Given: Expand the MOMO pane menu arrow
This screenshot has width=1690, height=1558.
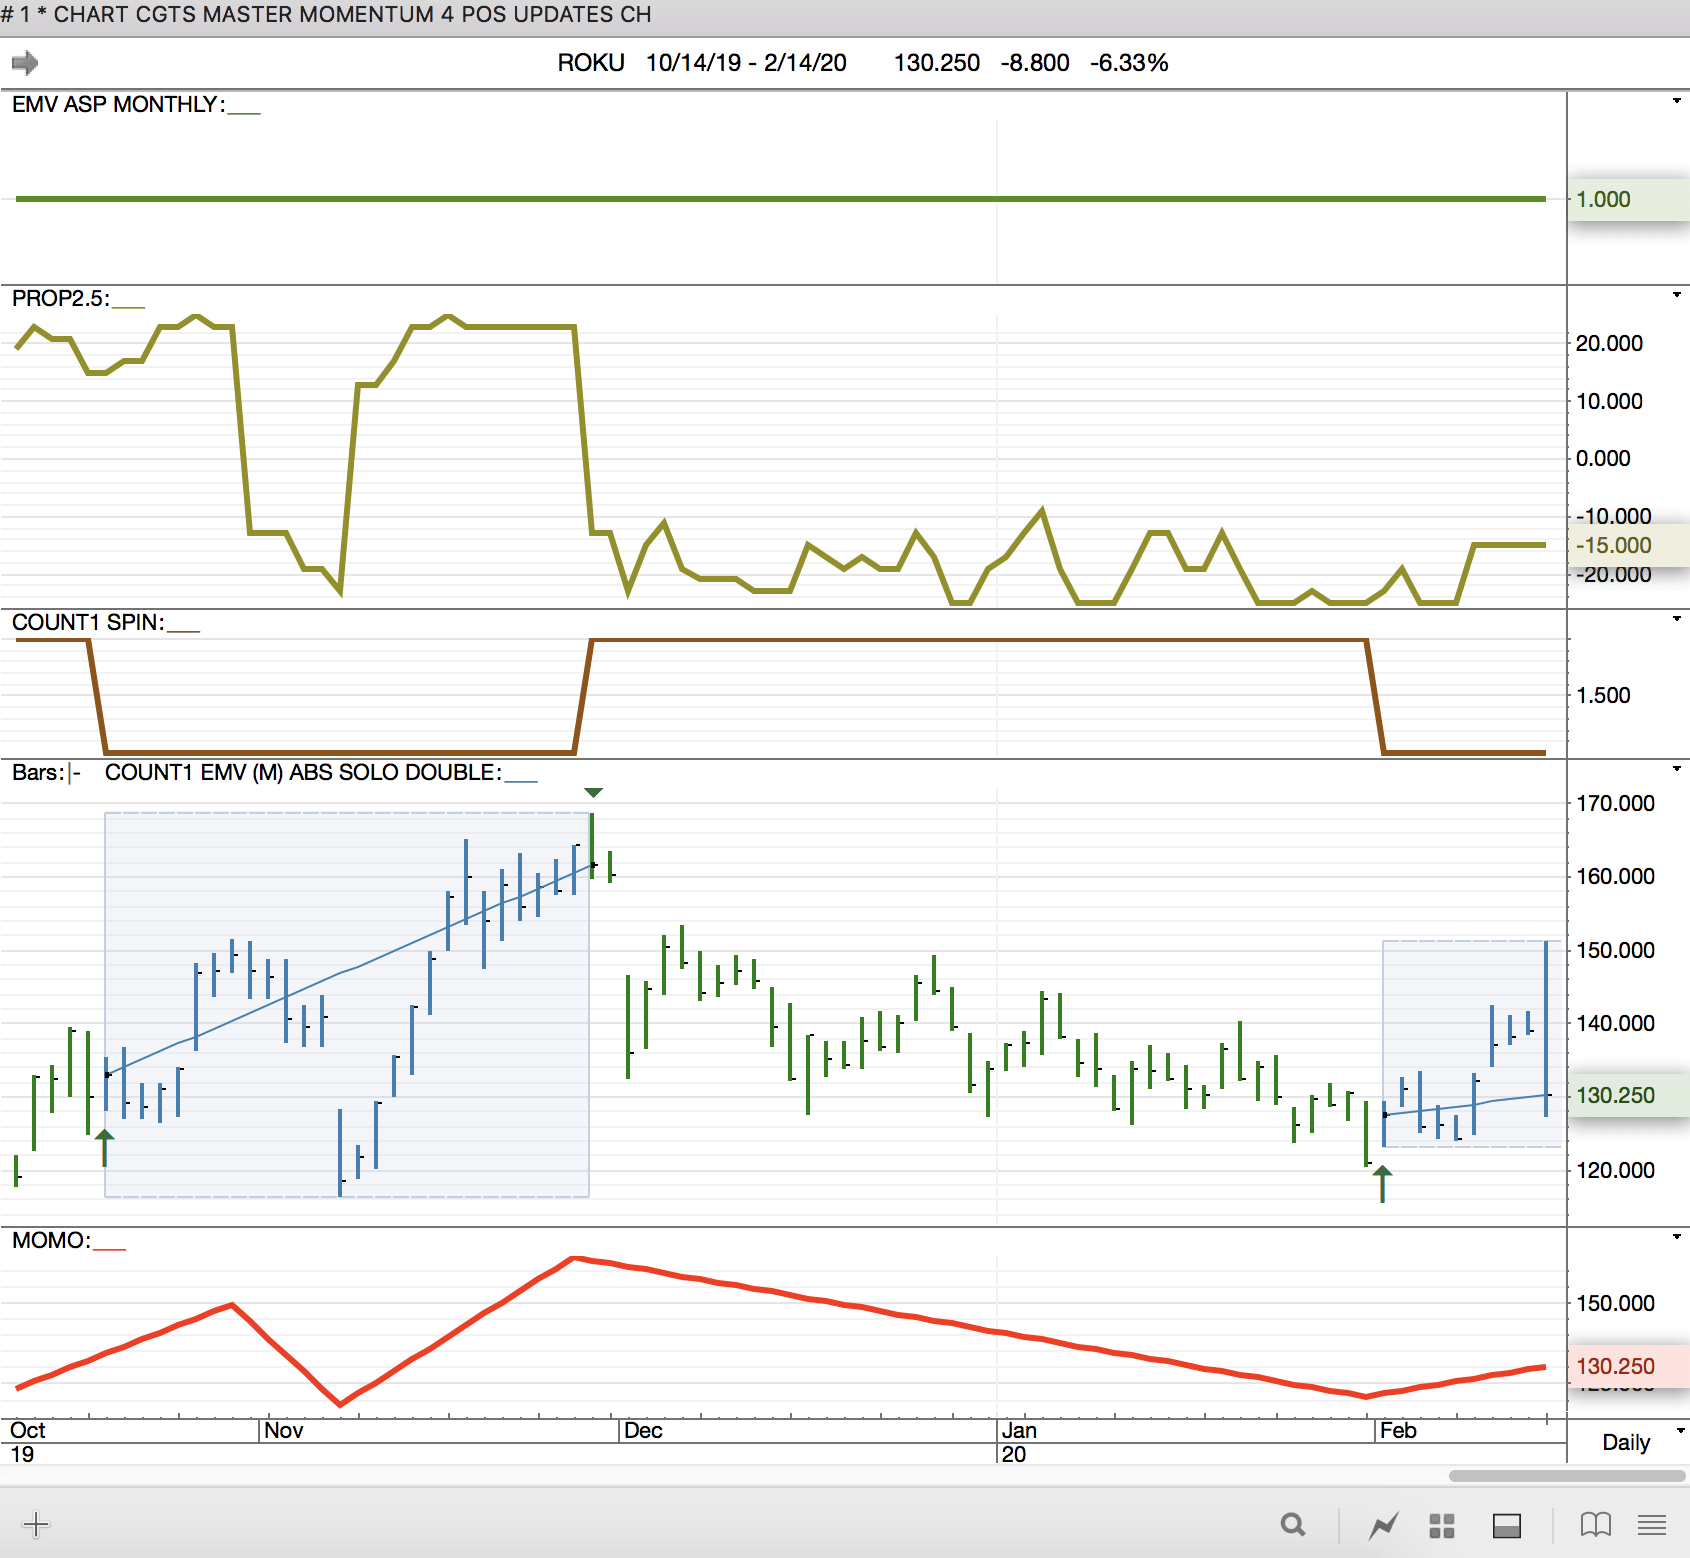Looking at the screenshot, I should click(x=1677, y=1237).
